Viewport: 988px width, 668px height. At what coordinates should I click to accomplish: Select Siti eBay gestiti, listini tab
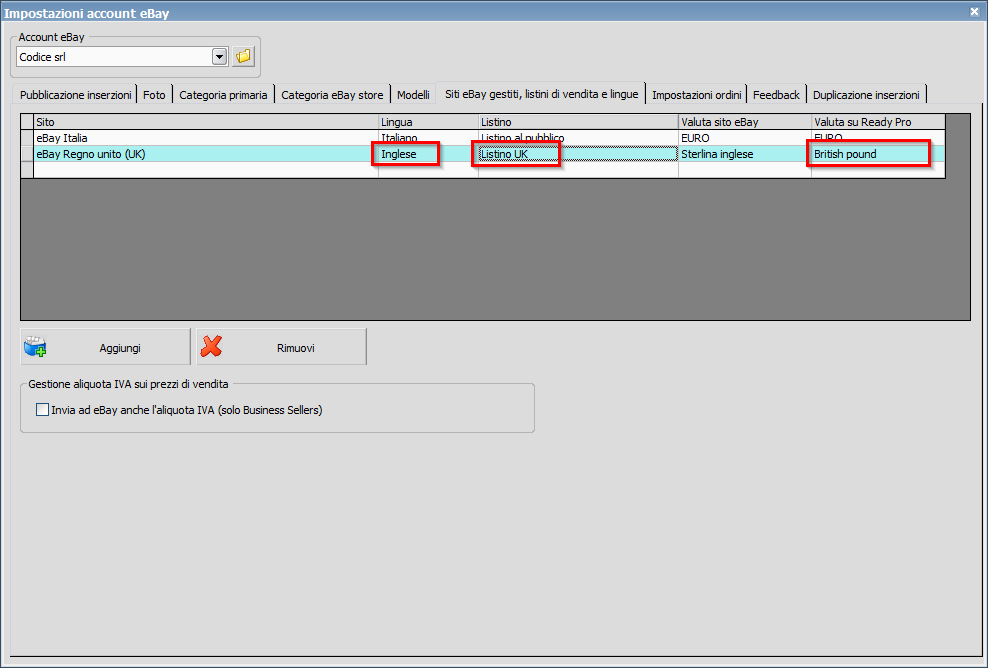click(541, 94)
